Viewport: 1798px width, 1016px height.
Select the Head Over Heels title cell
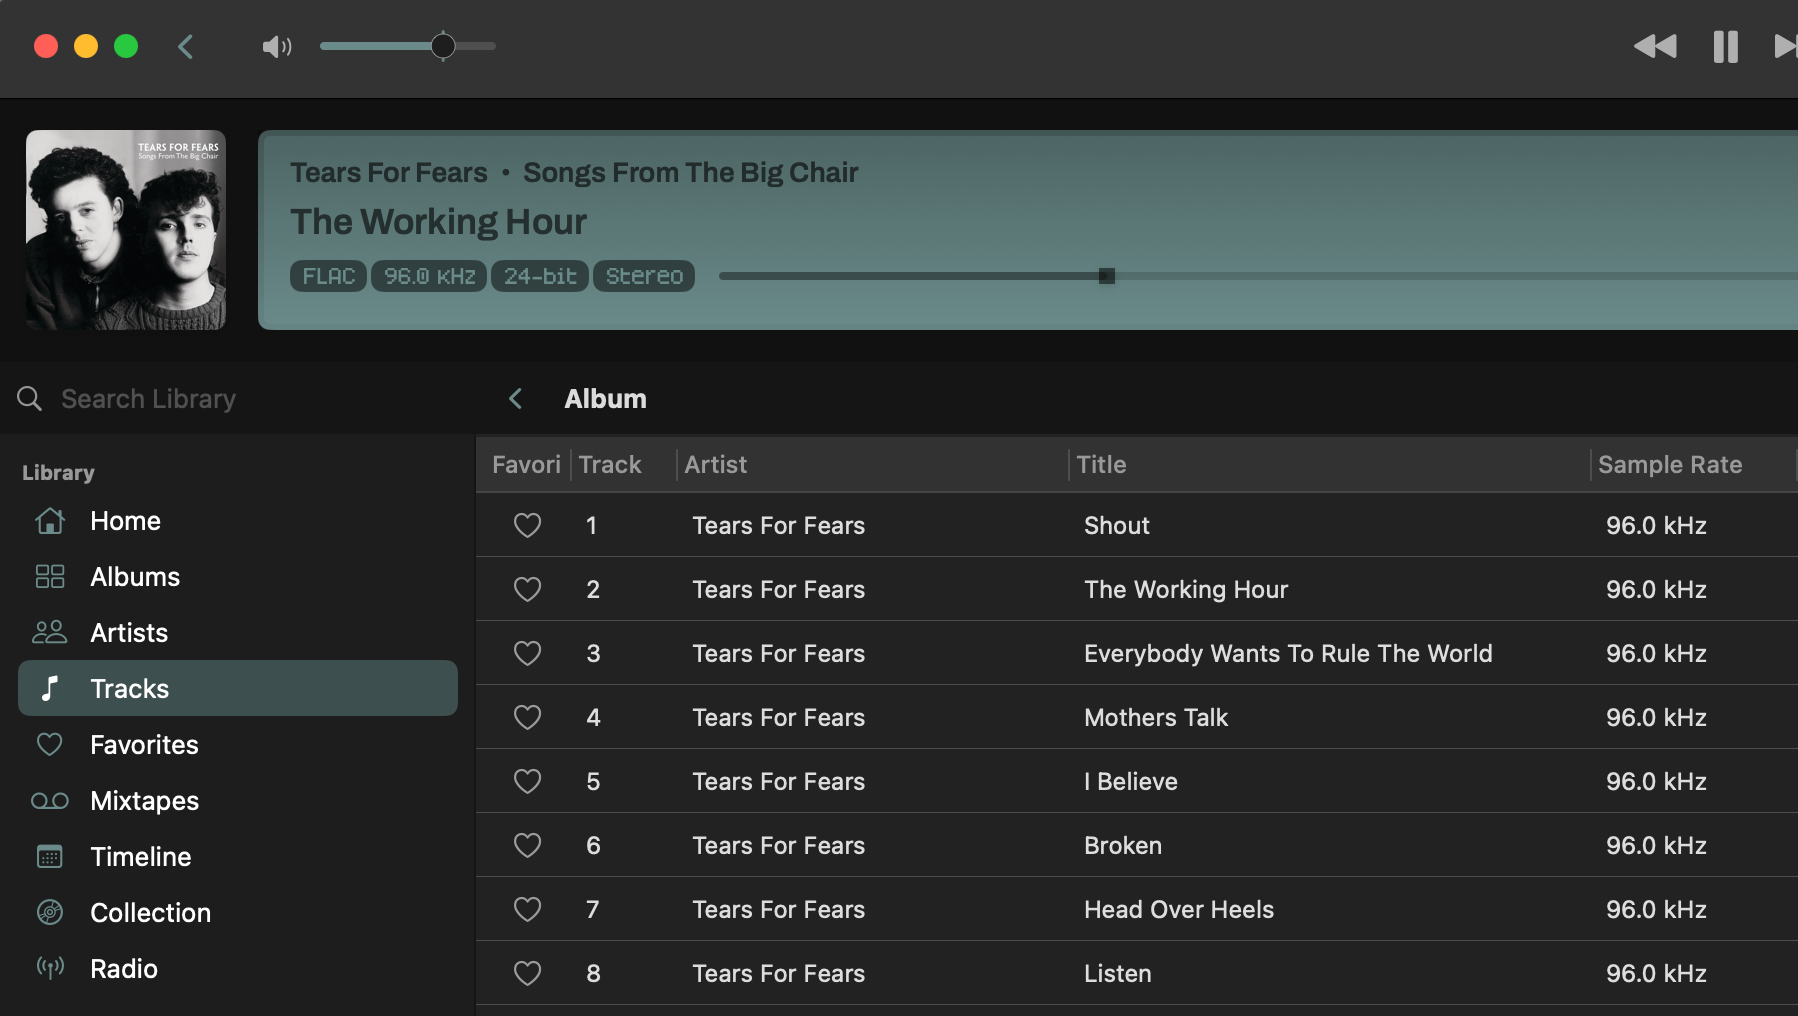pos(1179,910)
